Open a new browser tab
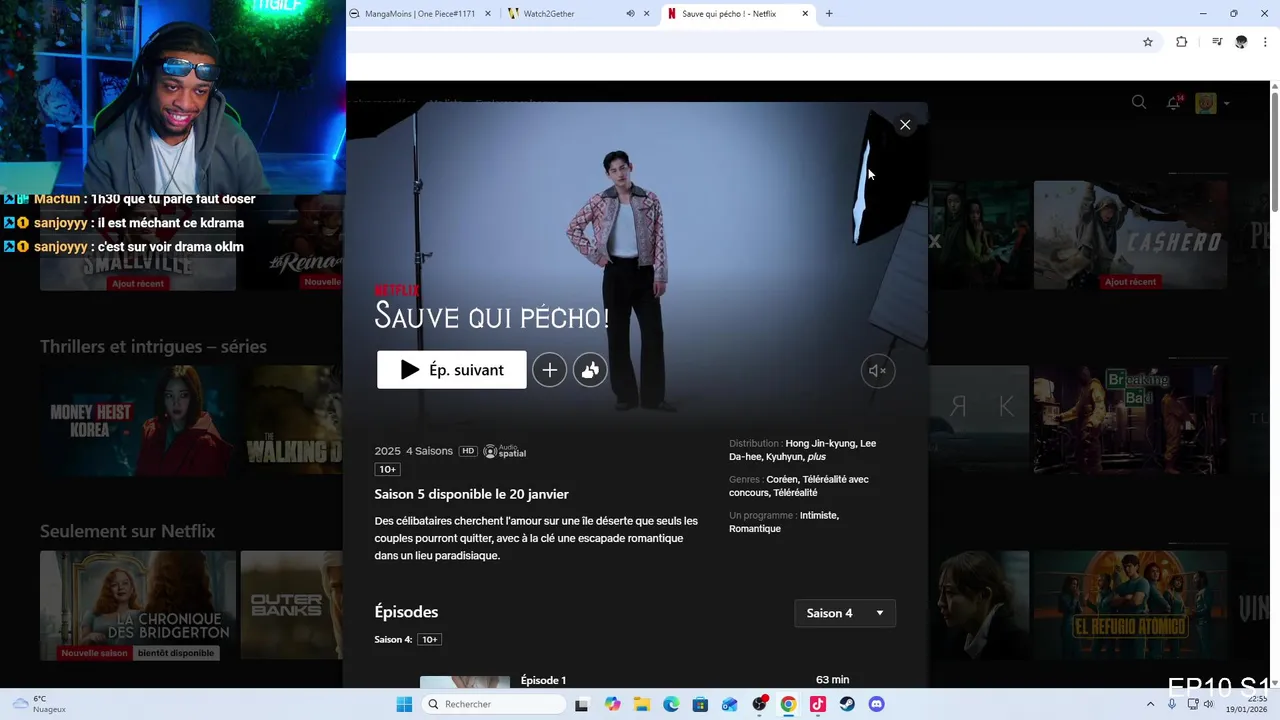Image resolution: width=1280 pixels, height=720 pixels. (829, 13)
